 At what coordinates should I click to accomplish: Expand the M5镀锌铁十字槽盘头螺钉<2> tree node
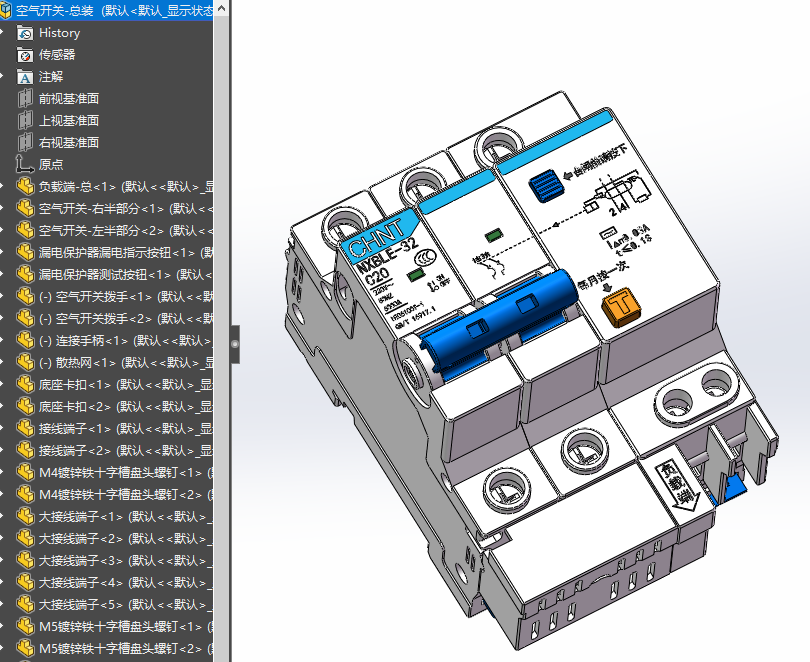click(2, 648)
